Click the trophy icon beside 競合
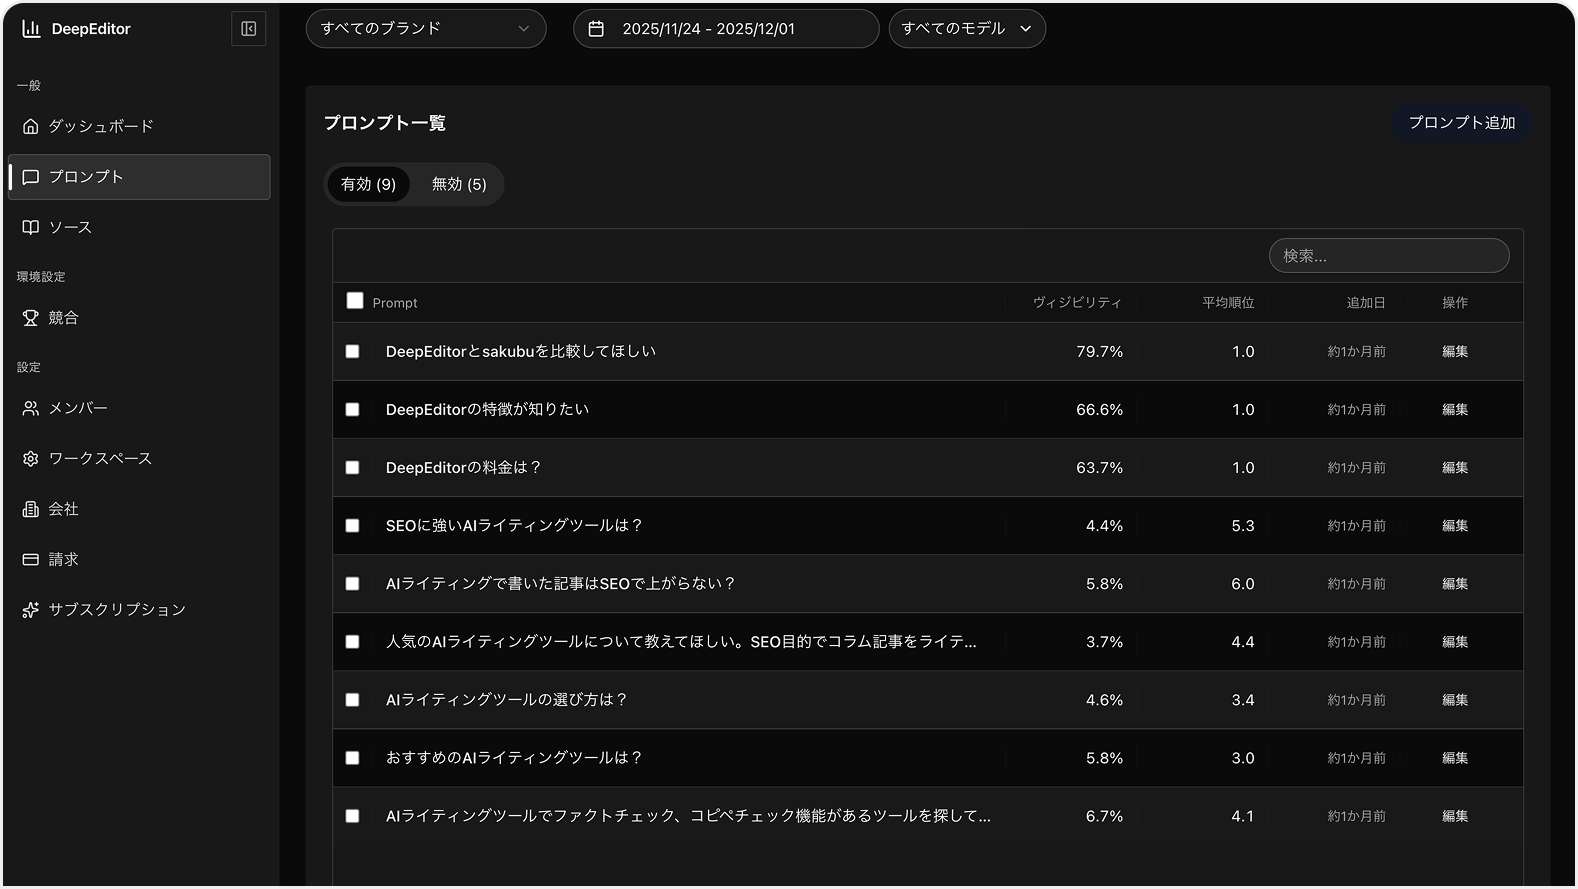Screen dimensions: 1578x889 pos(31,318)
